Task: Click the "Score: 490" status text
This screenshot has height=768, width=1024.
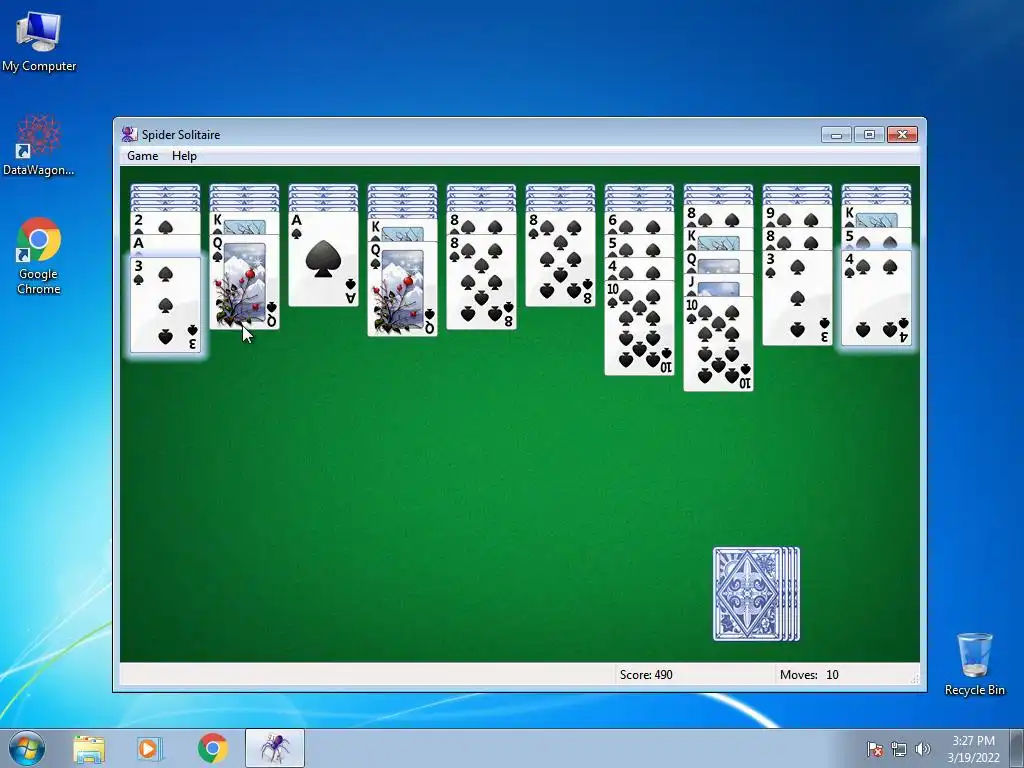Action: [x=646, y=675]
